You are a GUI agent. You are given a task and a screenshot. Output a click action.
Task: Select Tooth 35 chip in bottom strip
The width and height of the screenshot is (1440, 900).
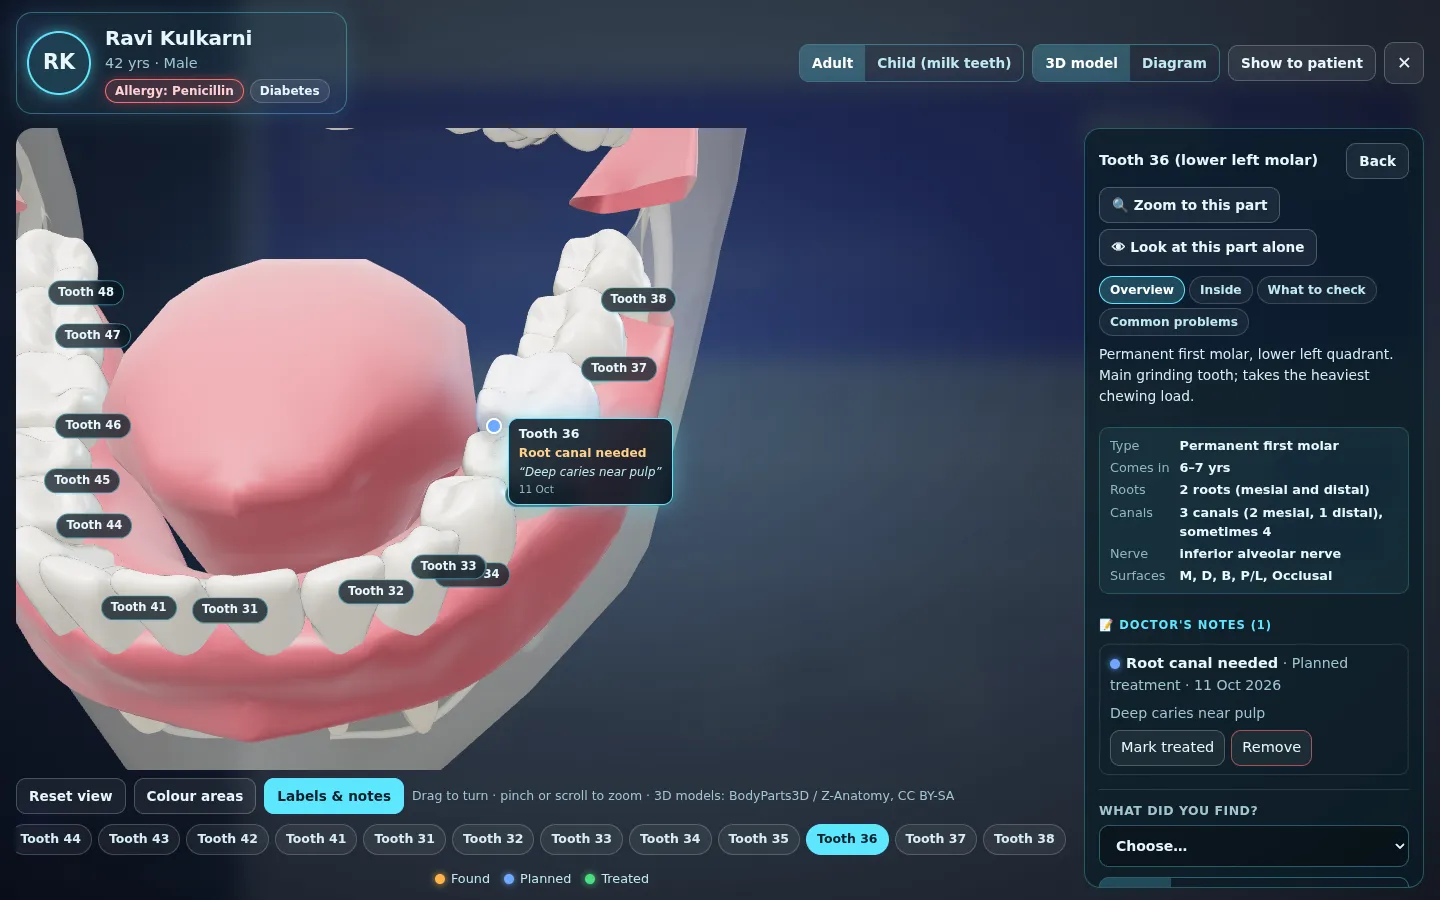coord(758,839)
